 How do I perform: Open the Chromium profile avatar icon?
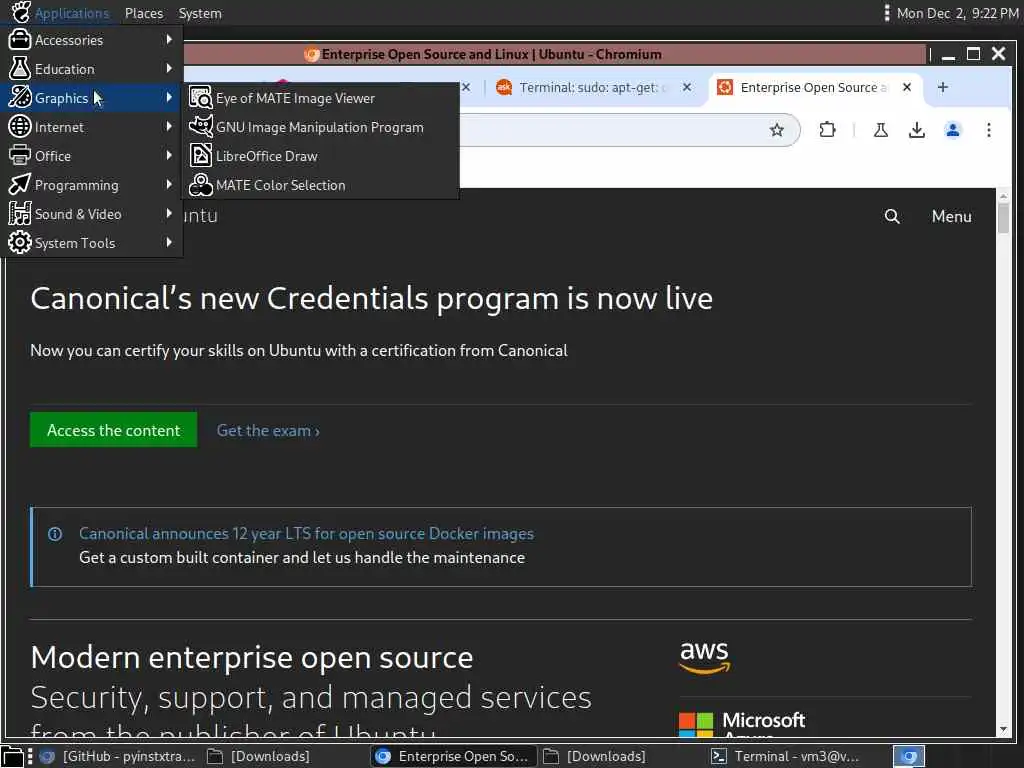953,130
